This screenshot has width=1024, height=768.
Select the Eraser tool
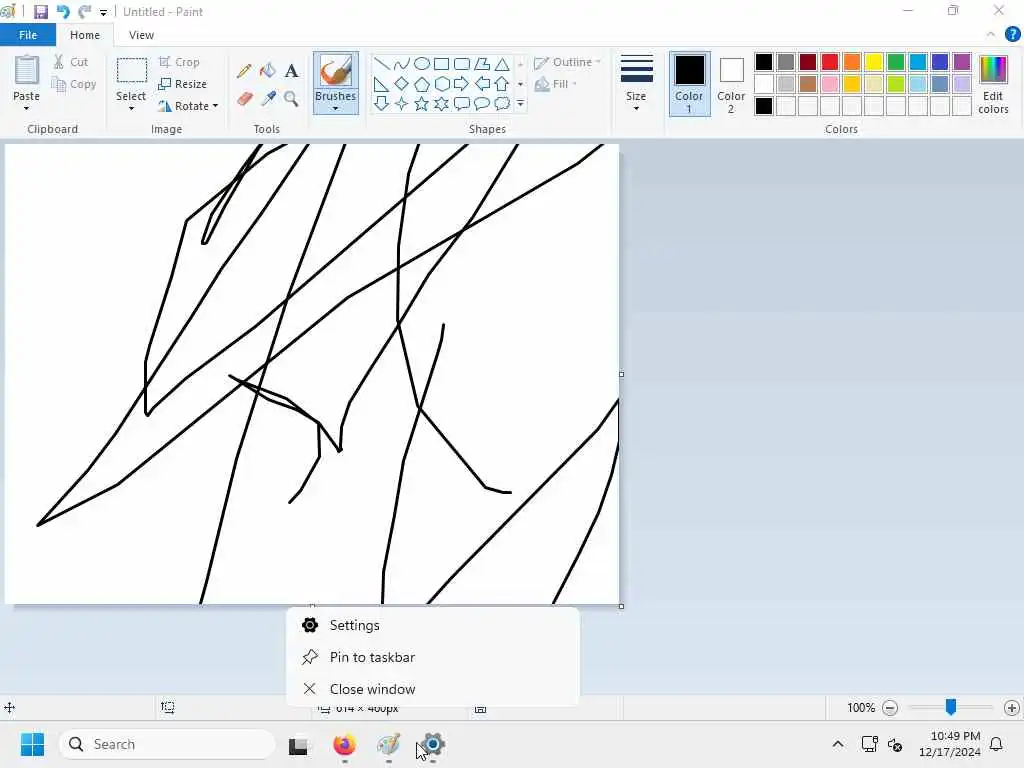pos(244,99)
